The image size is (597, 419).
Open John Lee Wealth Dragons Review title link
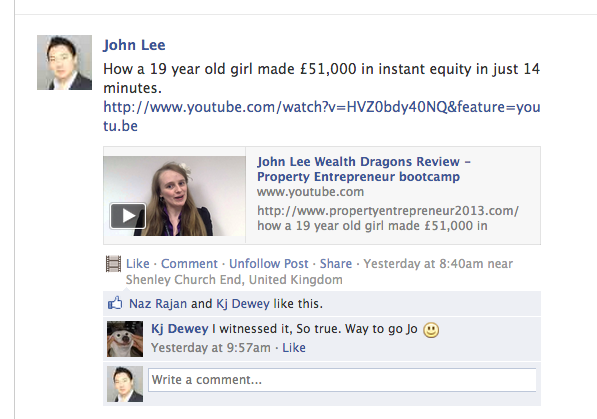pos(364,169)
